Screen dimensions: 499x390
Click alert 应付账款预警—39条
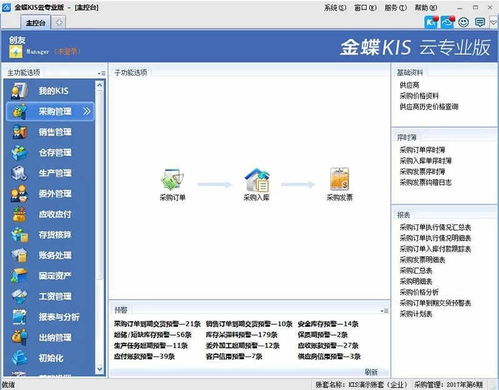[144, 356]
